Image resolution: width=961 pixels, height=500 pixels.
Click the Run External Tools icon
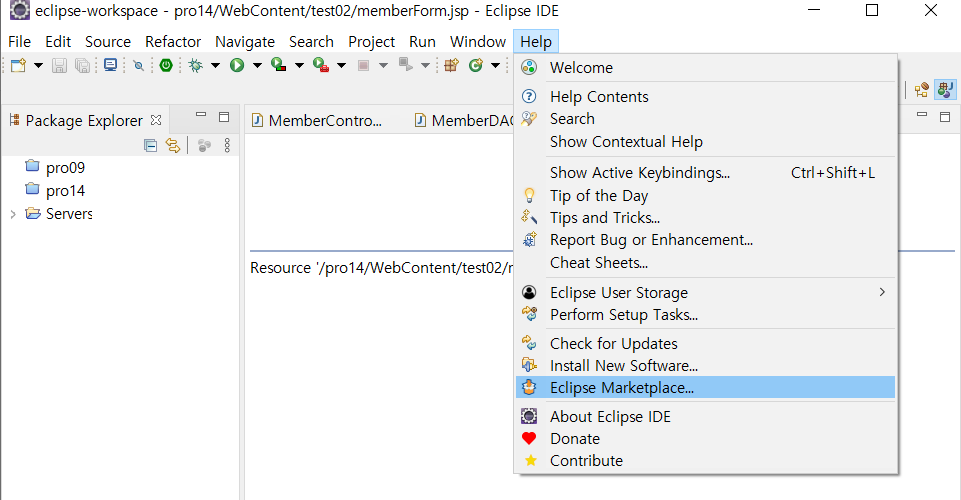pyautogui.click(x=321, y=65)
